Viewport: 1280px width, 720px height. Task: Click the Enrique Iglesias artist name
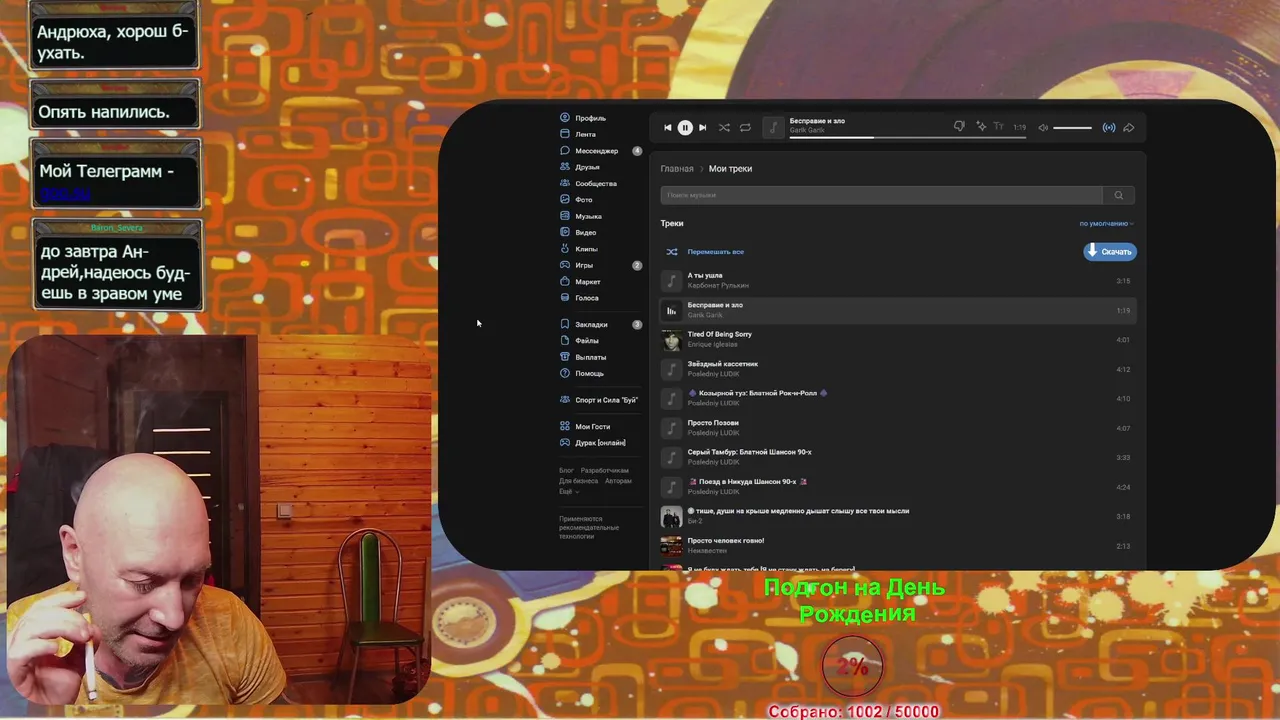712,345
